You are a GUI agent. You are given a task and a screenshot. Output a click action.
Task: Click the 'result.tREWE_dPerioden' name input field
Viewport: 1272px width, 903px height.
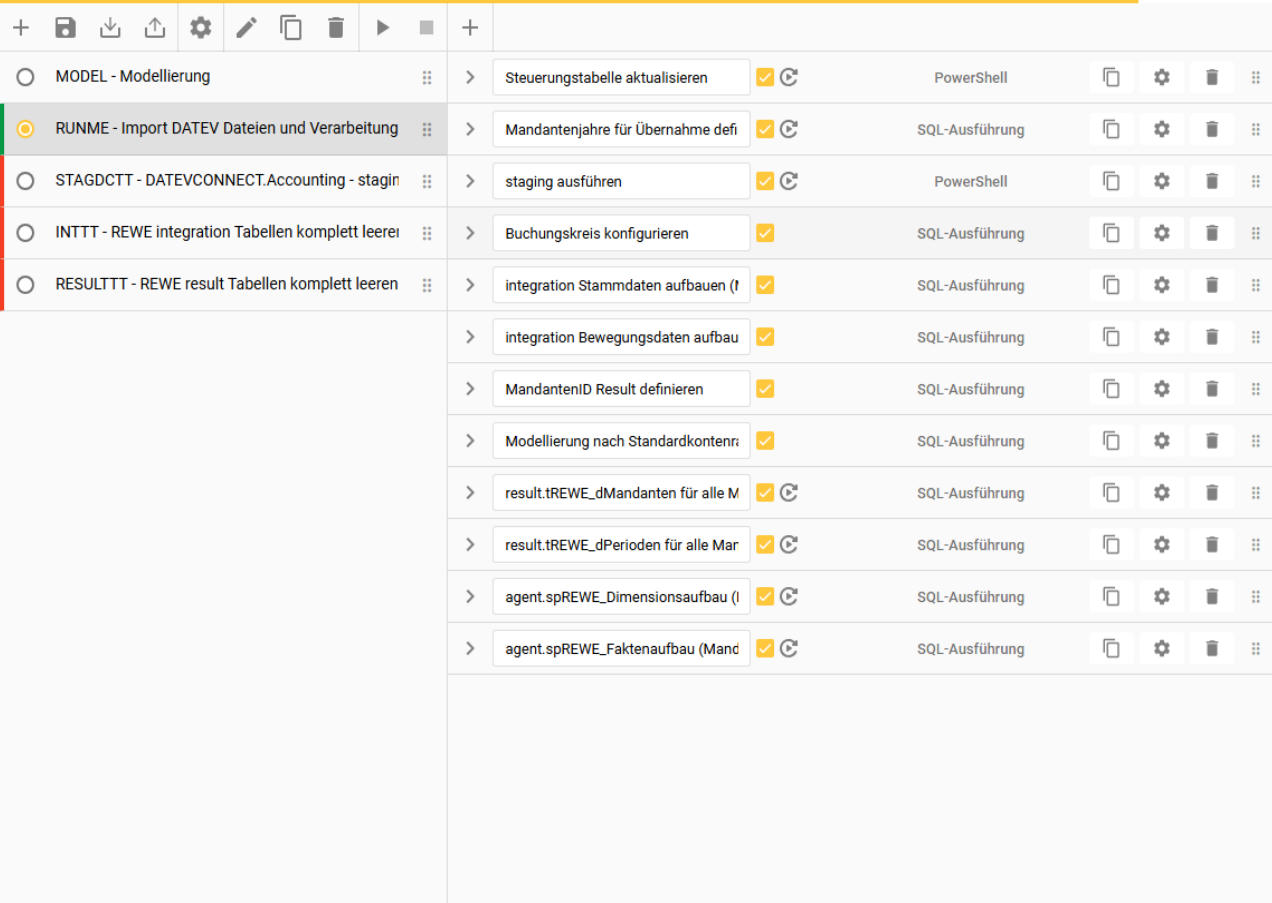(x=621, y=545)
